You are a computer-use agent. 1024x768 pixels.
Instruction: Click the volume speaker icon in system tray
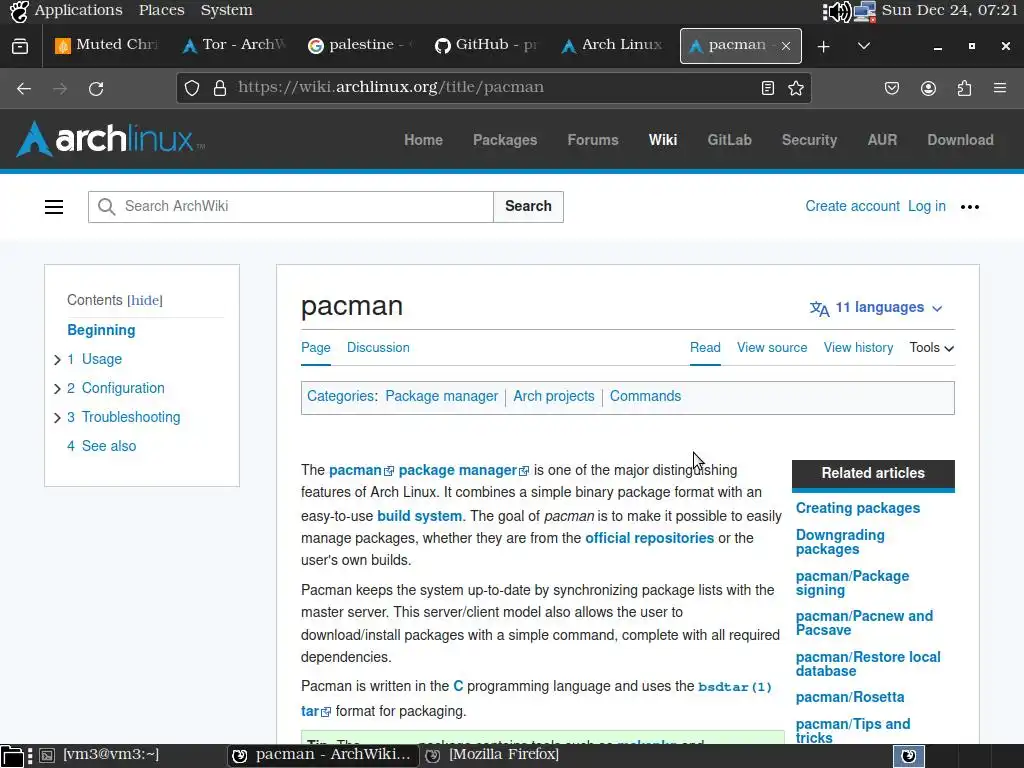click(x=837, y=11)
